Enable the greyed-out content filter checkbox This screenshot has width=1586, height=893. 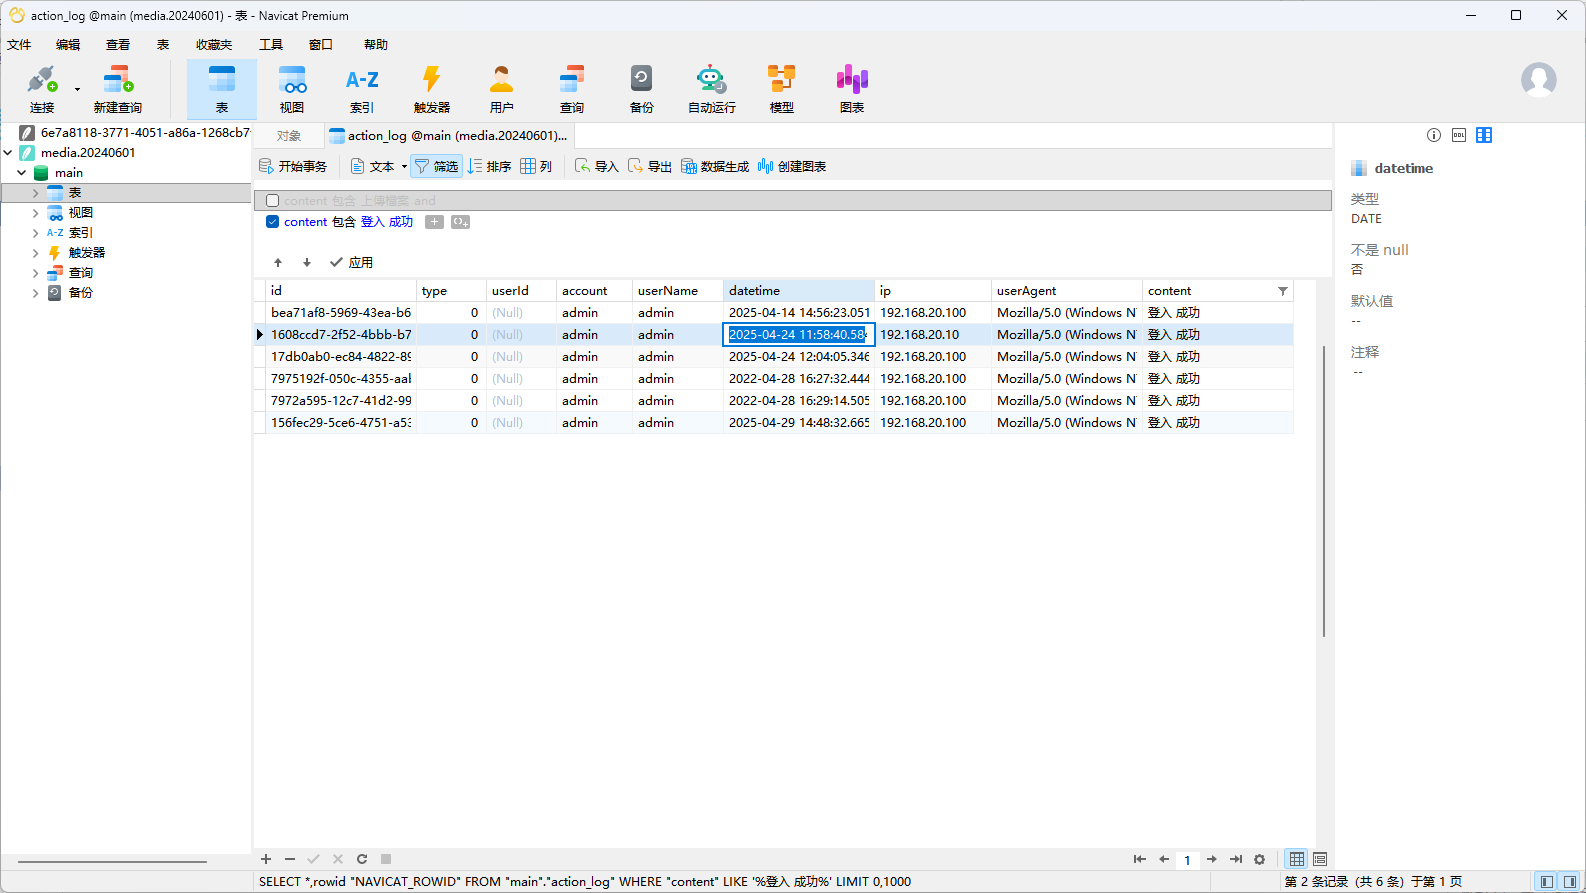click(272, 201)
